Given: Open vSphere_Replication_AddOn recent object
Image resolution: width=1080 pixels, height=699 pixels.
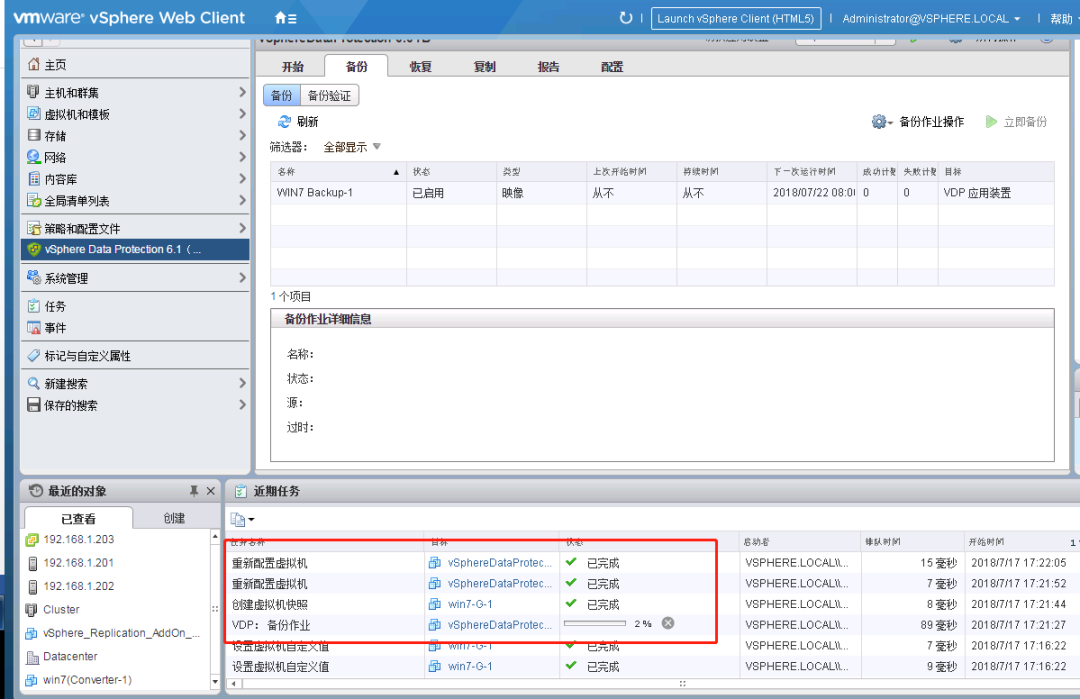Looking at the screenshot, I should (x=121, y=633).
